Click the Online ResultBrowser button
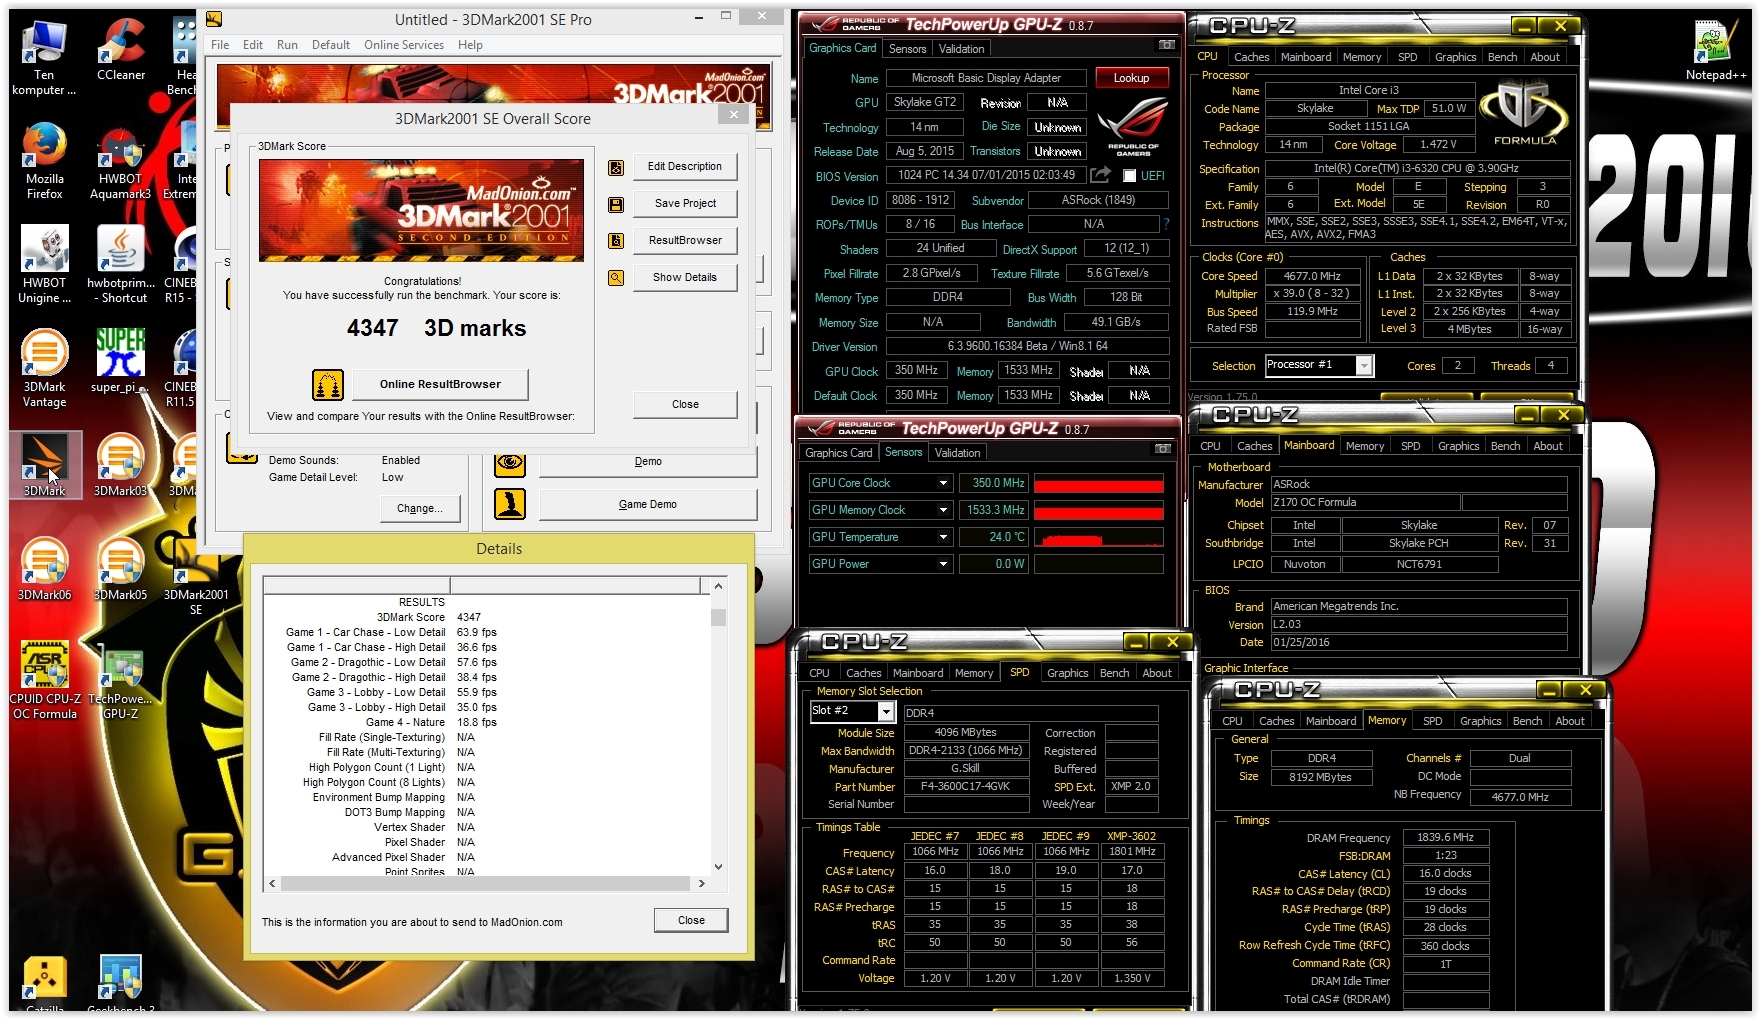Screen dimensions: 1760x1019 440,384
